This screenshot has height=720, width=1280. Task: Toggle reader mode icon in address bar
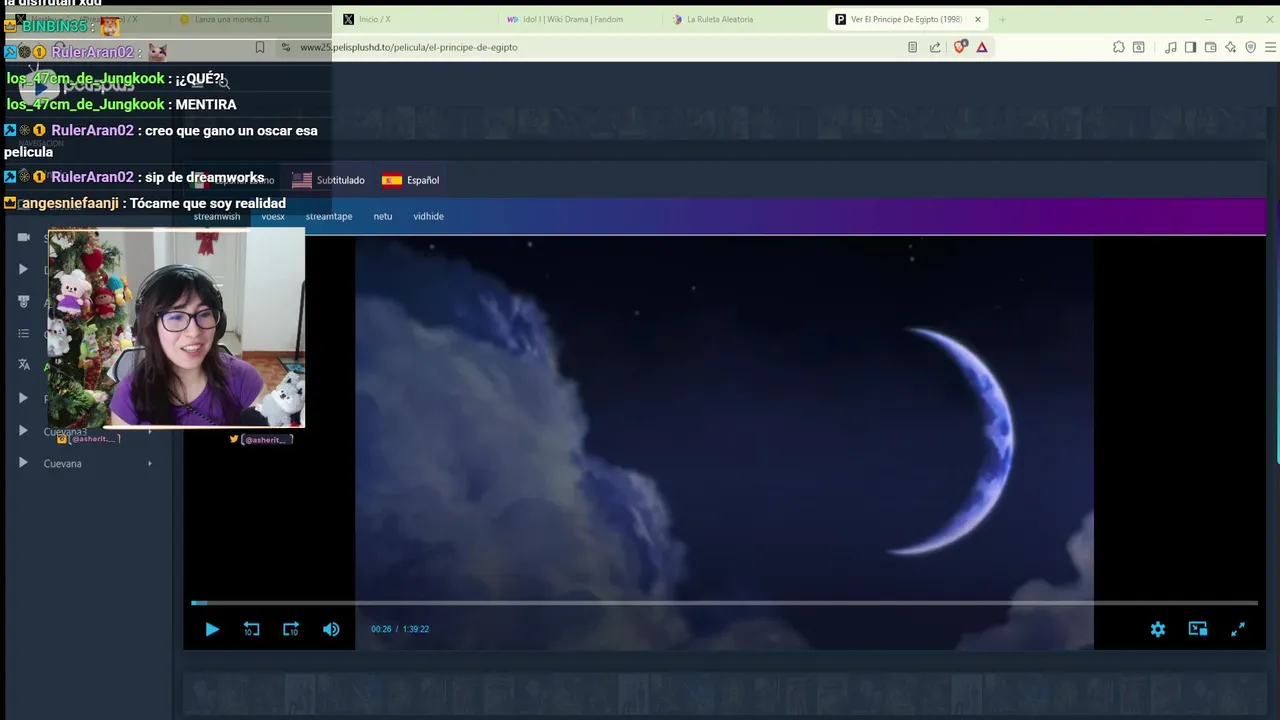912,47
